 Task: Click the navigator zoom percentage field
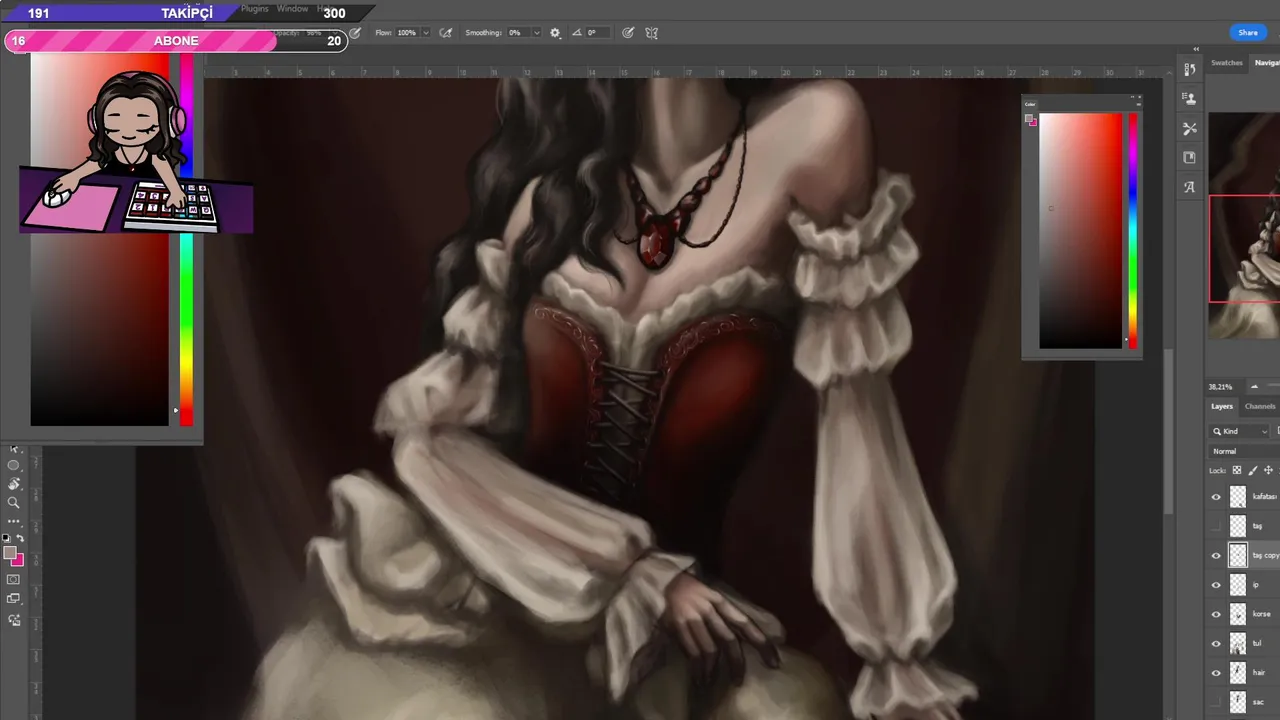click(x=1220, y=387)
